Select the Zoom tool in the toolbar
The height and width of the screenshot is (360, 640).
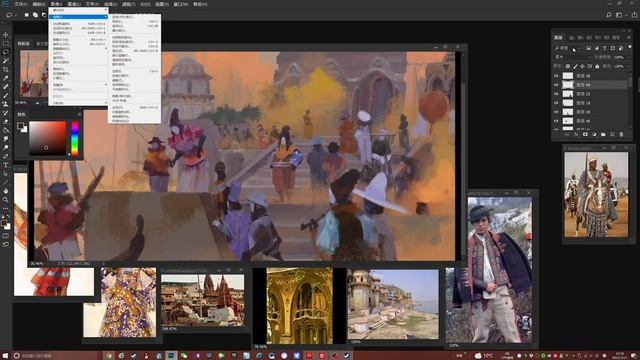point(6,200)
